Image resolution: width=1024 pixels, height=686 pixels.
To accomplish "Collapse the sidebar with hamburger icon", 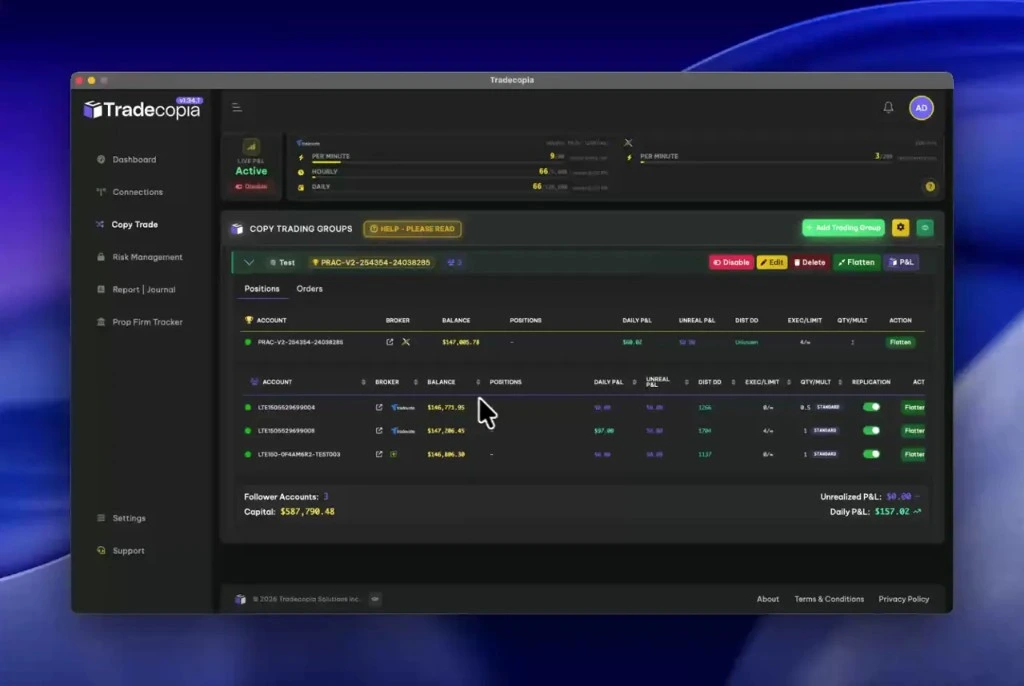I will coord(237,107).
